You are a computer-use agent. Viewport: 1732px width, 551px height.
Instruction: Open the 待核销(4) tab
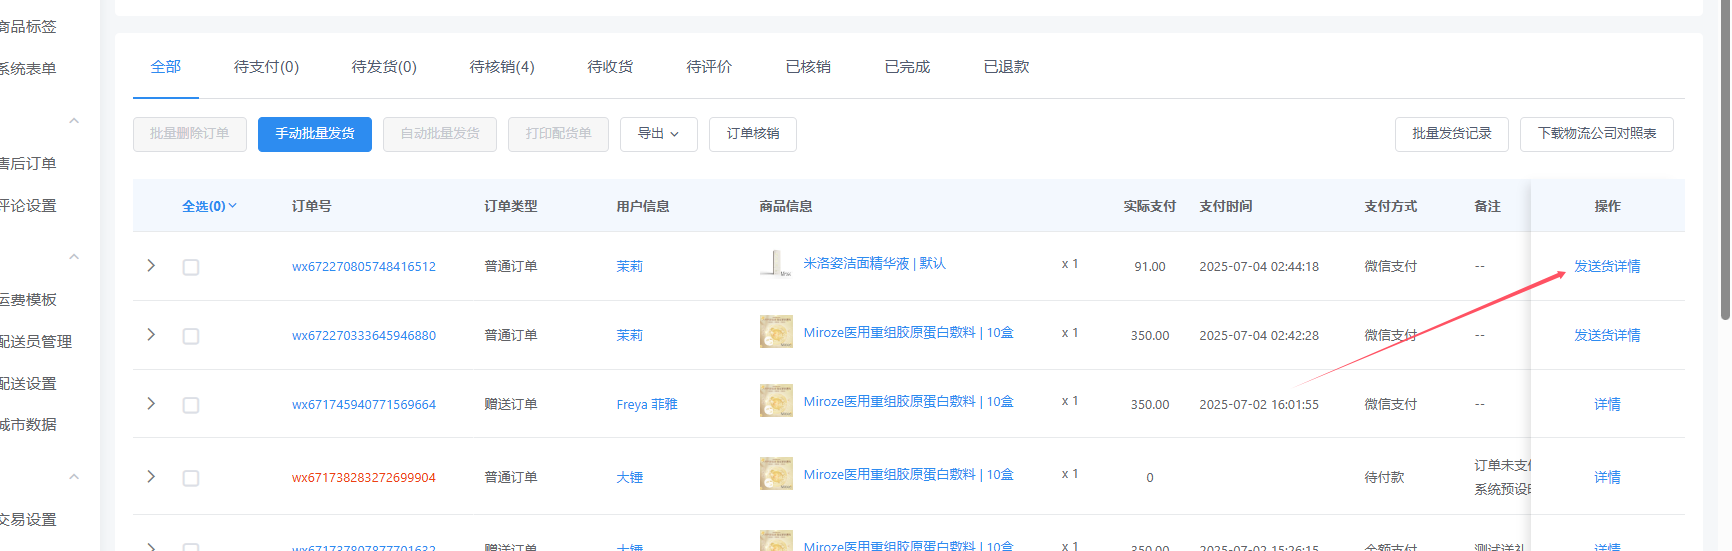coord(502,67)
